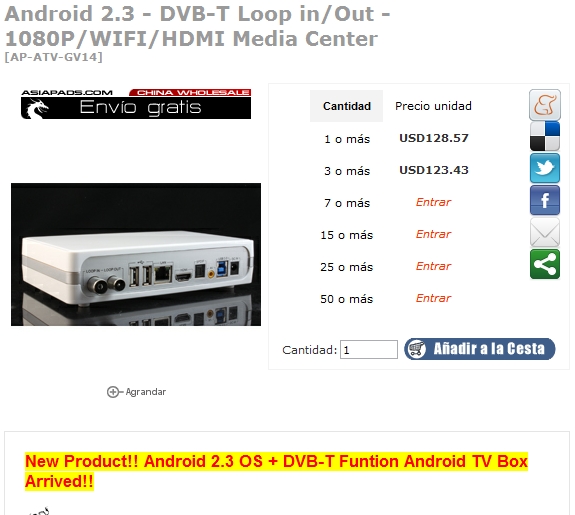Open the email share envelope icon
Viewport: 575px width, 515px height.
tap(545, 232)
